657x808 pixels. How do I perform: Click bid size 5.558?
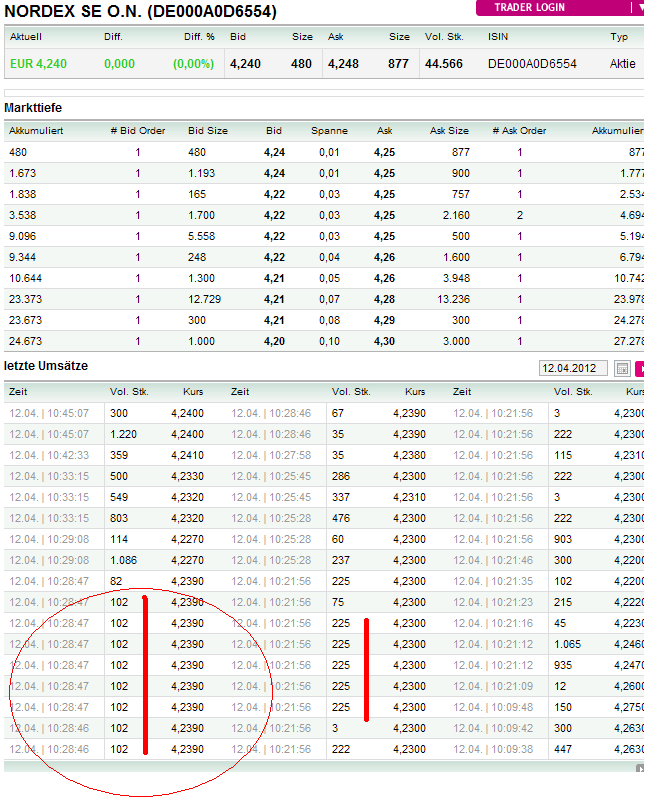(201, 237)
